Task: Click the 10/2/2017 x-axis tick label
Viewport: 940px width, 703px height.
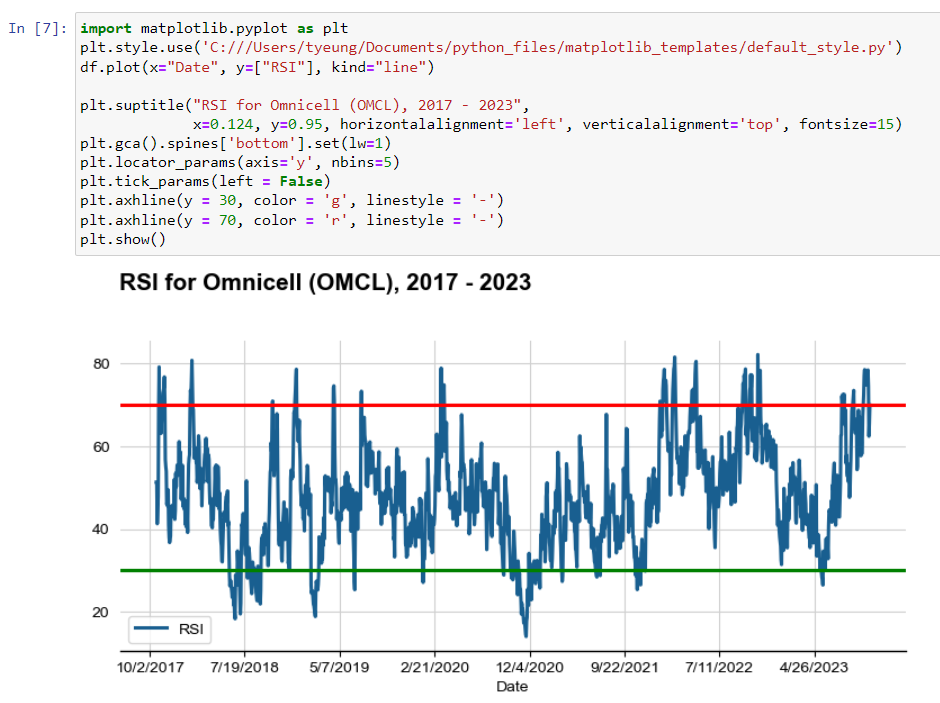Action: pyautogui.click(x=150, y=667)
